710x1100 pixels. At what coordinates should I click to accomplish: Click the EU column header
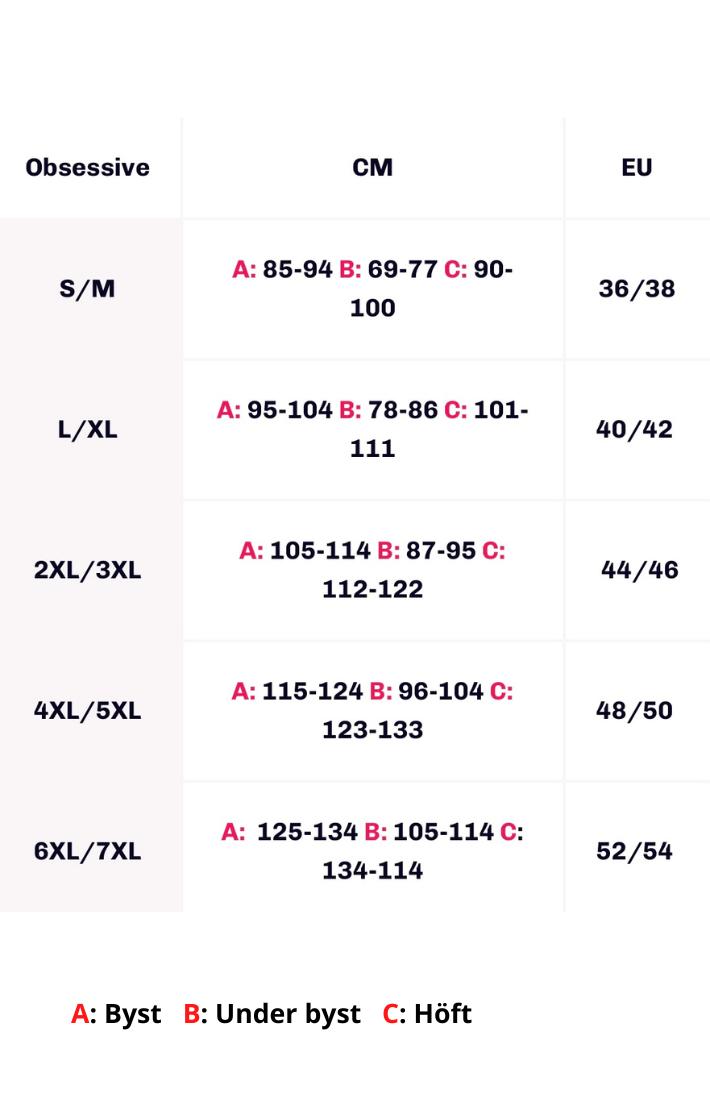(x=637, y=168)
